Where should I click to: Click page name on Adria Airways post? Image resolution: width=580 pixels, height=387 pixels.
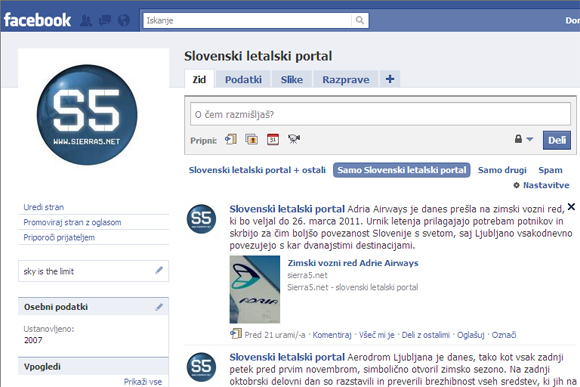tap(287, 209)
